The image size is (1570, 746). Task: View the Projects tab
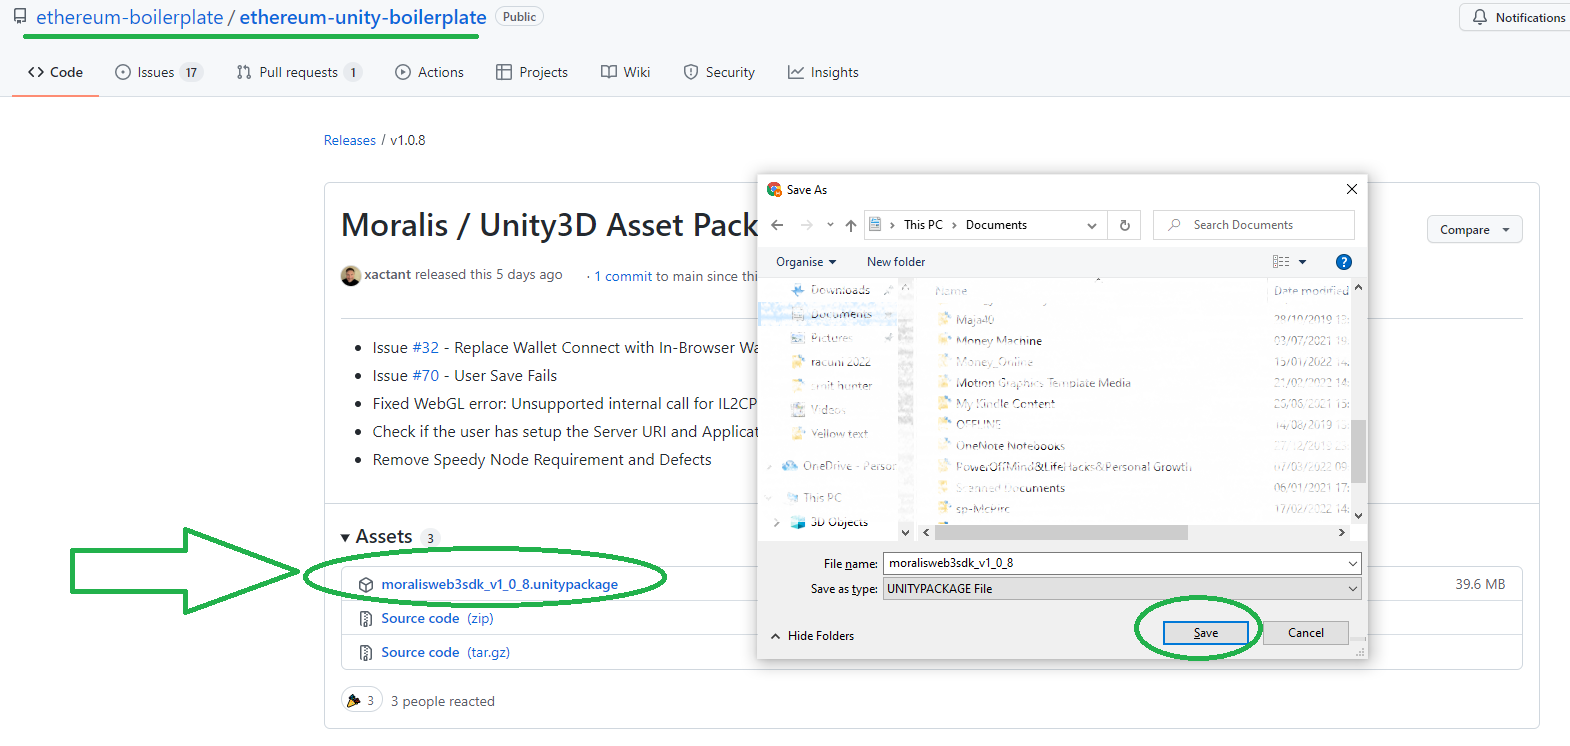coord(532,72)
